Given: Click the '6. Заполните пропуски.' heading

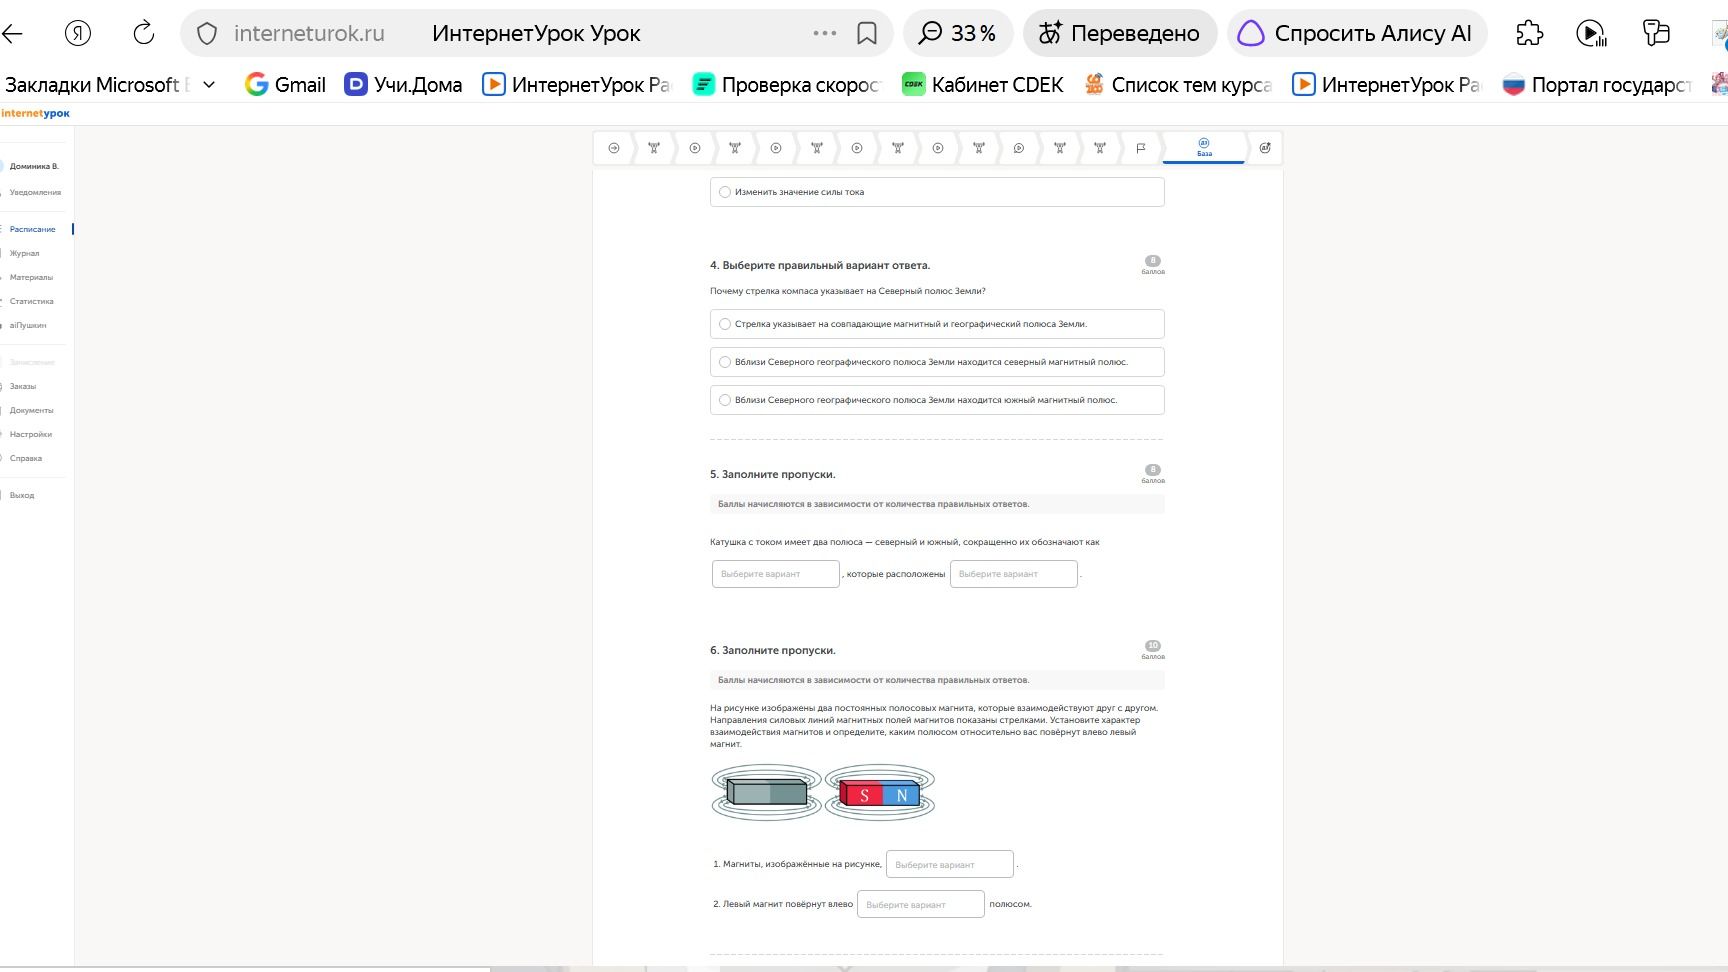Looking at the screenshot, I should (x=772, y=650).
